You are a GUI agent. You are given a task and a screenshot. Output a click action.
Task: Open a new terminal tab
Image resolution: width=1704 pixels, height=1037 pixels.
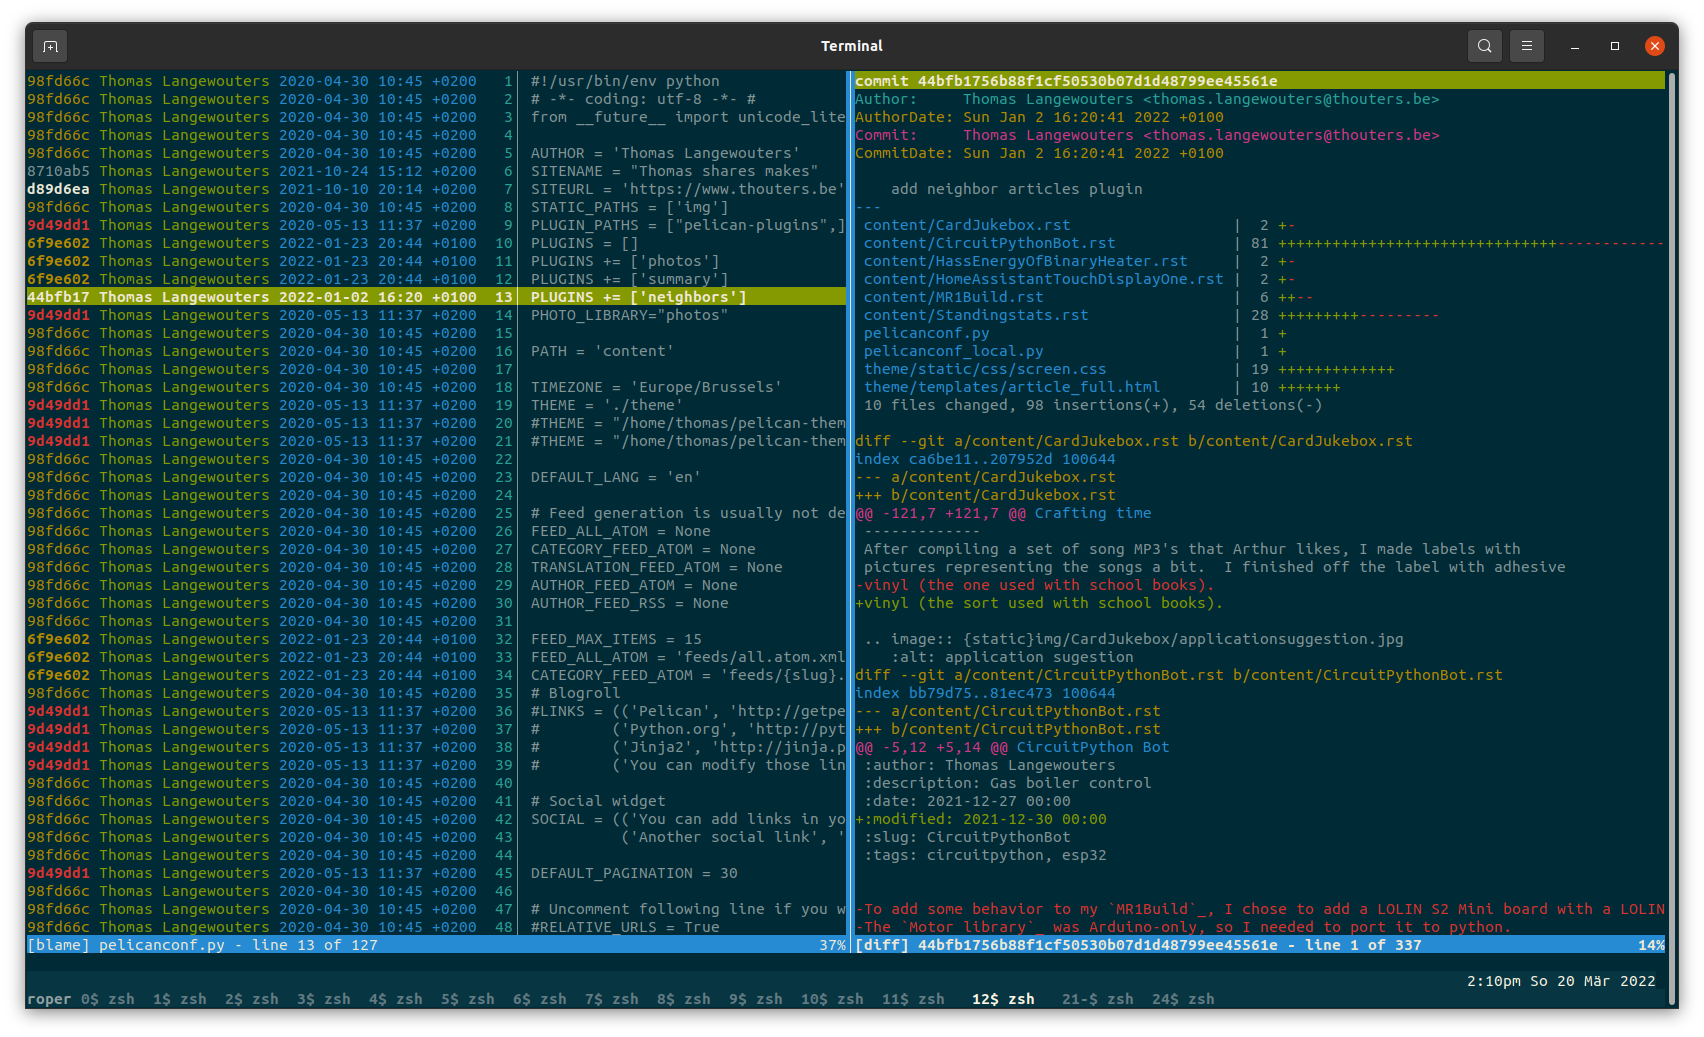[51, 46]
